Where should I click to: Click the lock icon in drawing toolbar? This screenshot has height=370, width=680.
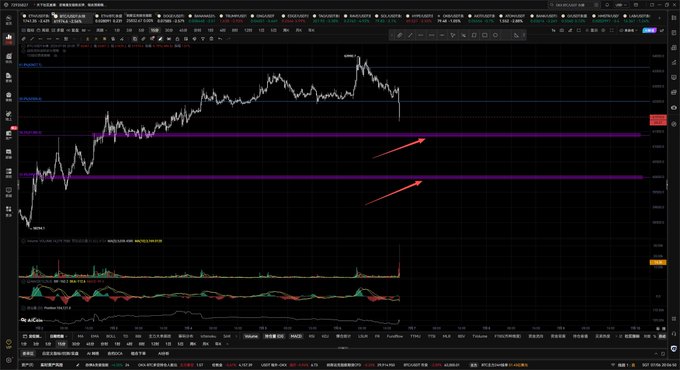[177, 39]
